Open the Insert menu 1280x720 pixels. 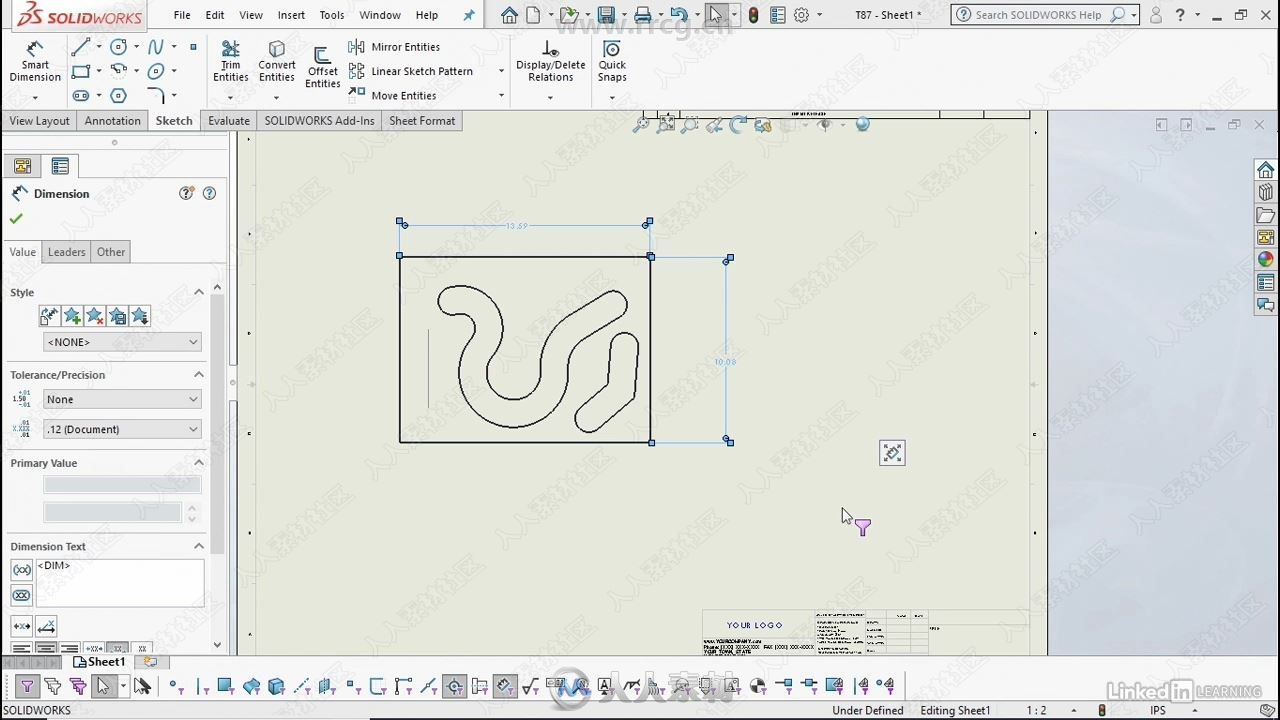(x=291, y=15)
